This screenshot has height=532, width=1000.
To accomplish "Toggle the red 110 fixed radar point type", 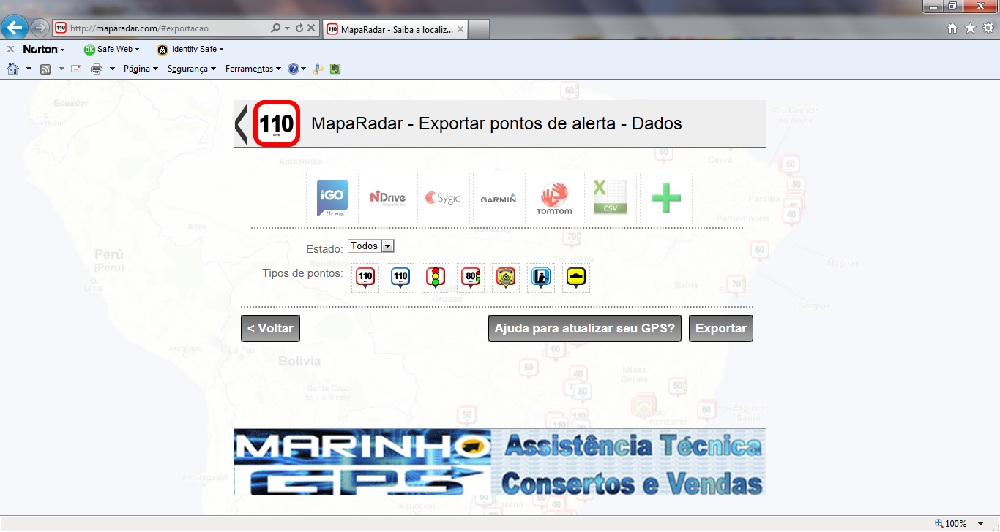I will point(365,277).
